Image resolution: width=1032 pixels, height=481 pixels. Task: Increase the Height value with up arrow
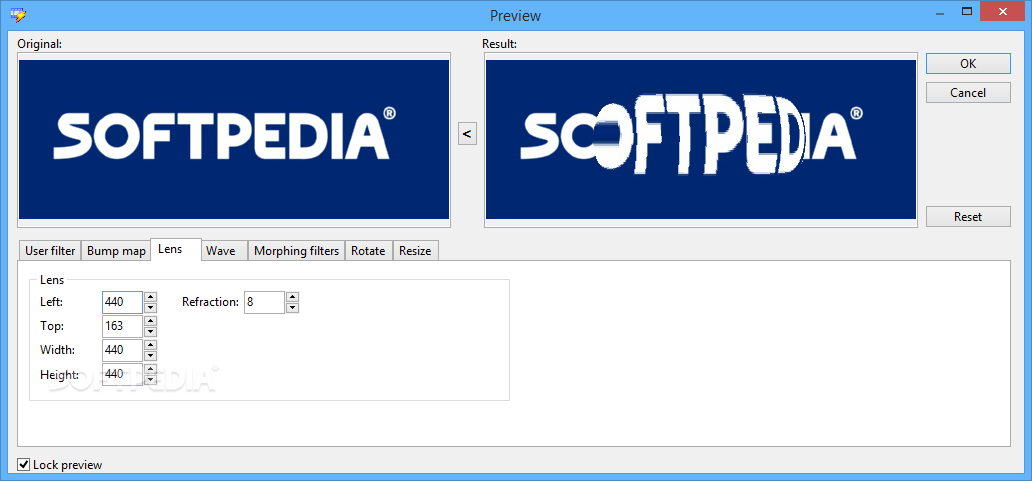pyautogui.click(x=151, y=368)
